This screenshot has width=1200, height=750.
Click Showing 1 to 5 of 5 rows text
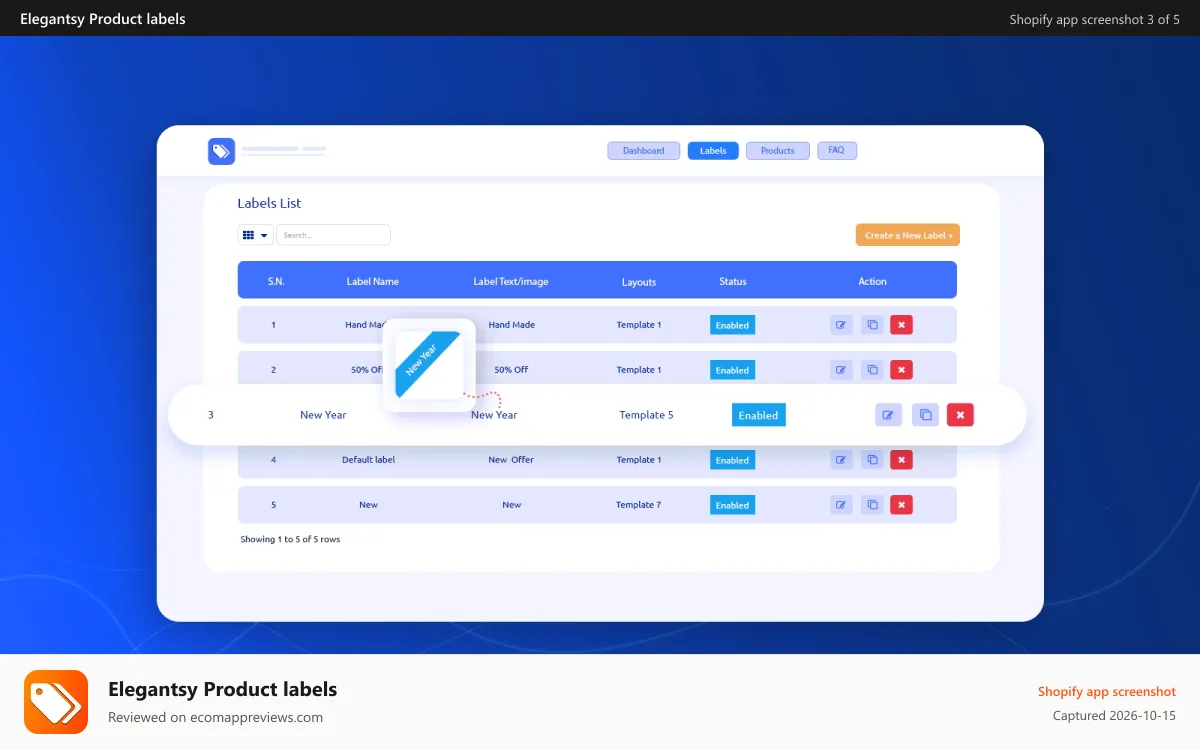click(290, 539)
